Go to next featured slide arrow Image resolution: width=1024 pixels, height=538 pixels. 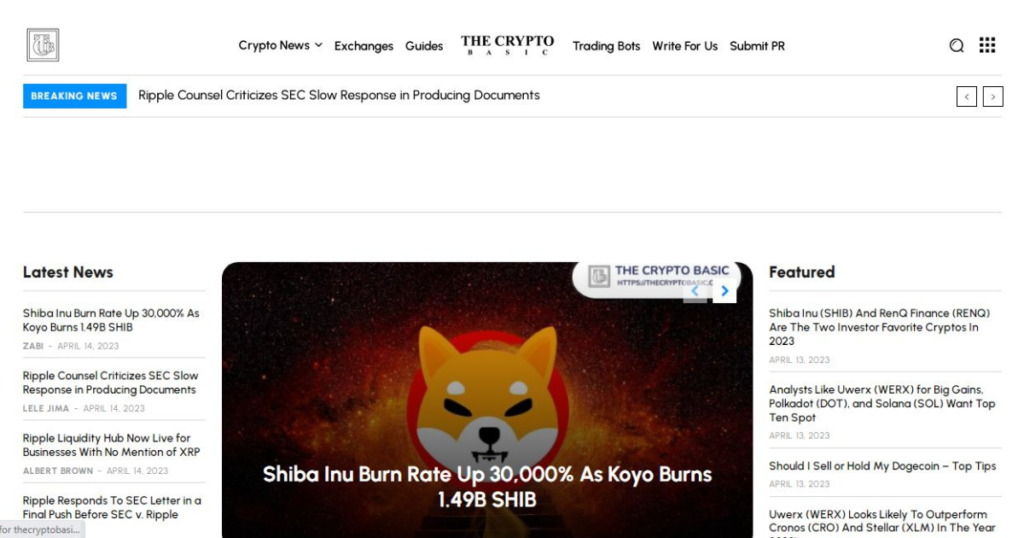pyautogui.click(x=724, y=291)
